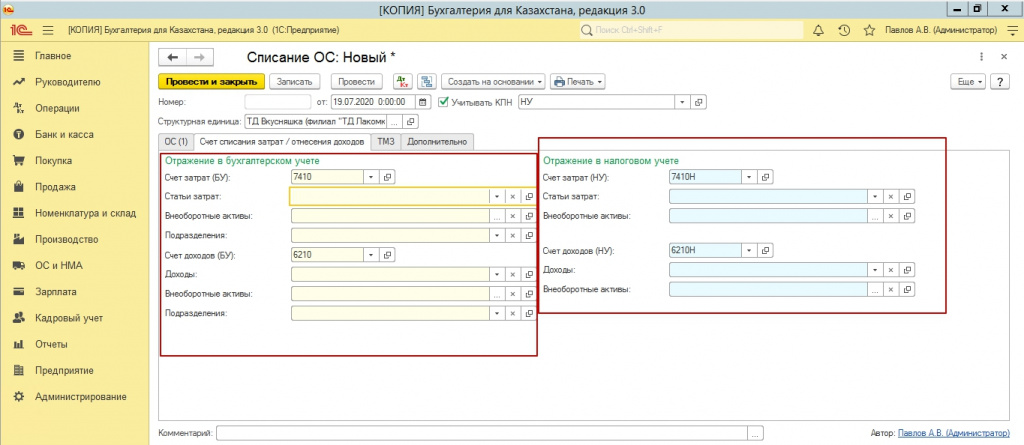Show Дт/Кт document postings

tap(403, 82)
